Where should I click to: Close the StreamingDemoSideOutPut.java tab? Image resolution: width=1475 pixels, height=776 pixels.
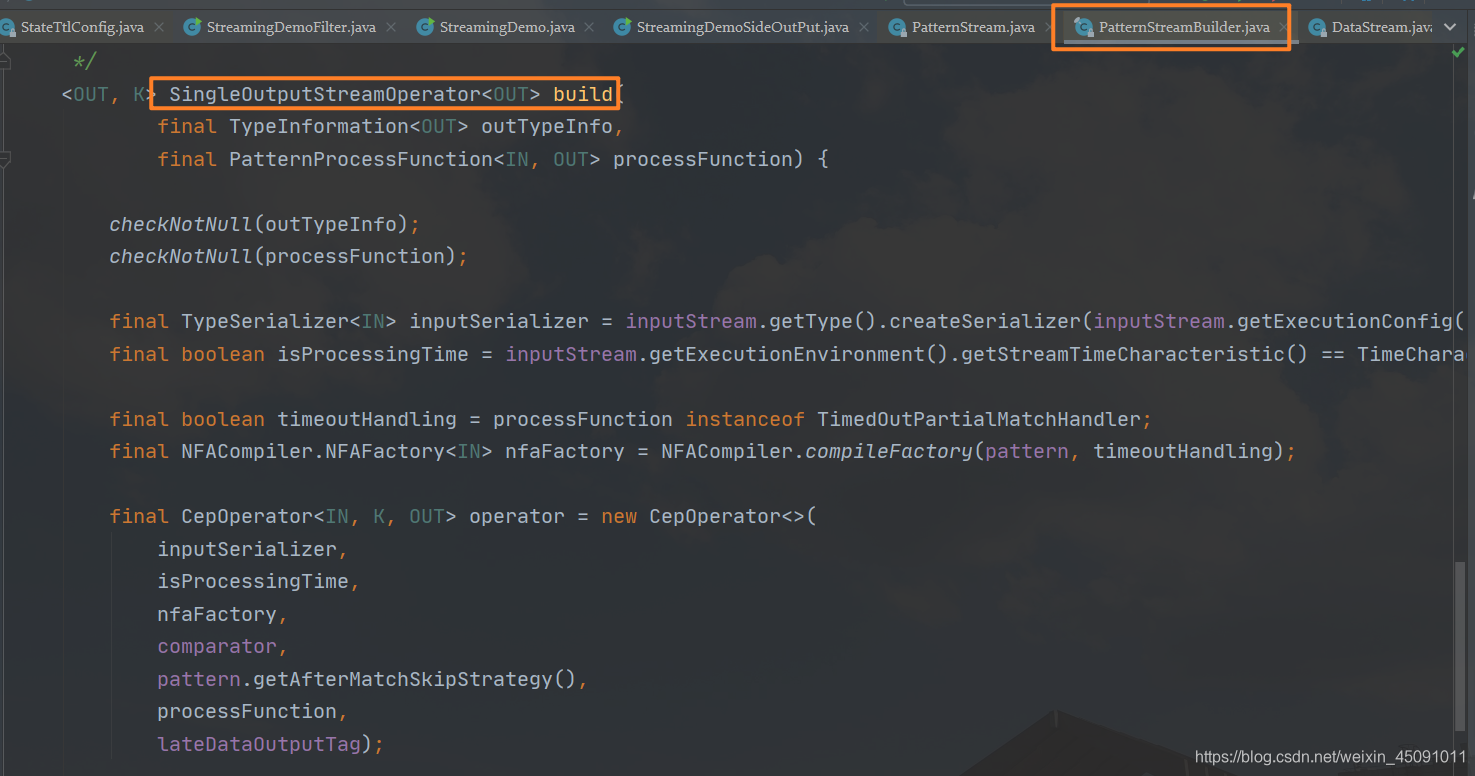coord(863,28)
